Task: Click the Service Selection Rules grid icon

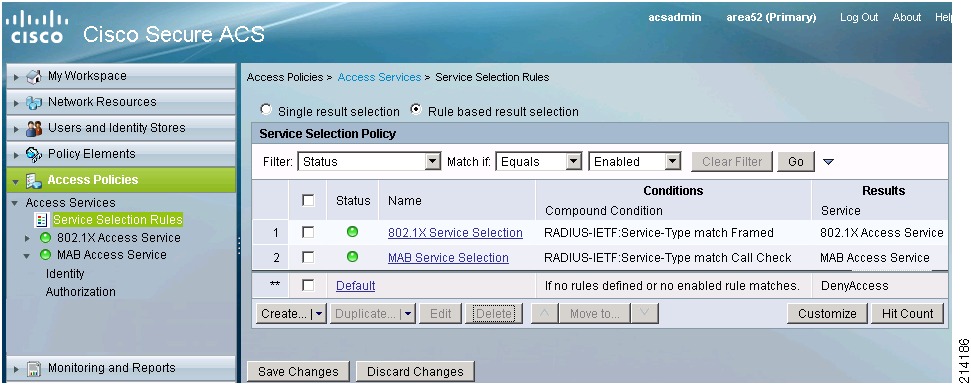Action: point(42,220)
